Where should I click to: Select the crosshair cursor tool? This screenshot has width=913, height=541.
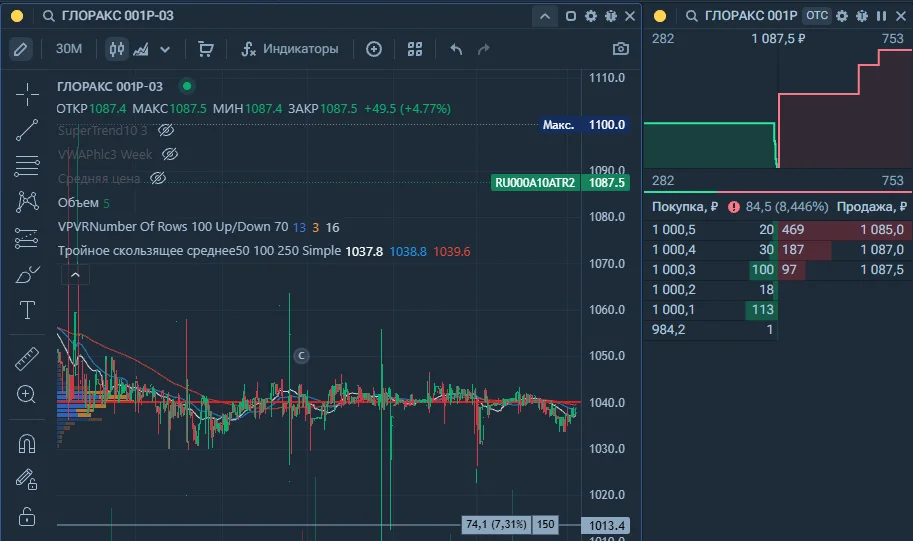pos(27,94)
